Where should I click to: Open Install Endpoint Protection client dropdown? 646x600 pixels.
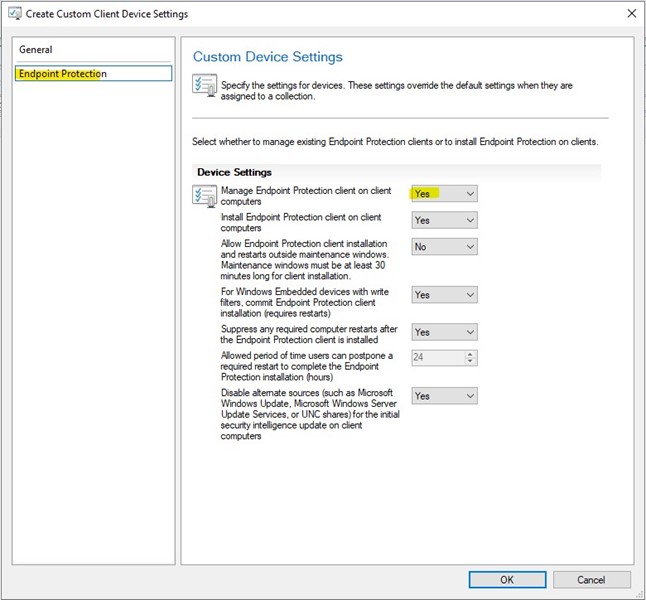click(445, 220)
